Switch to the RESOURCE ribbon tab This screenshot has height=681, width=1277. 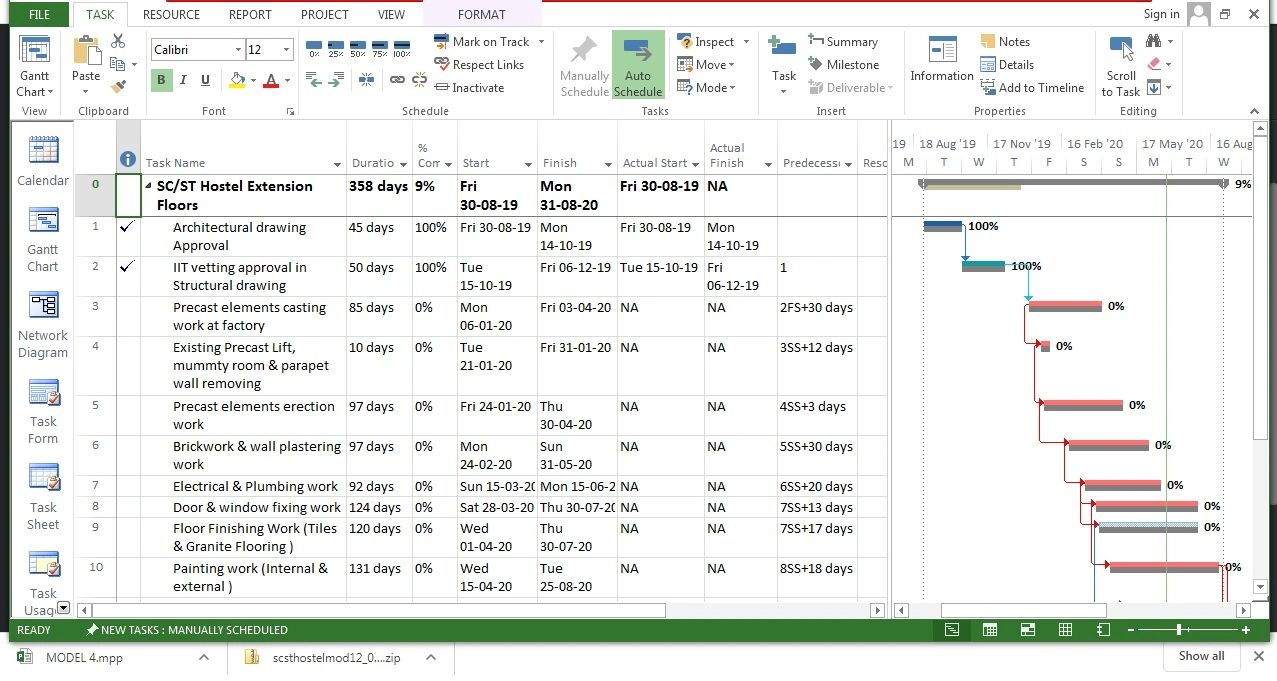pyautogui.click(x=171, y=14)
